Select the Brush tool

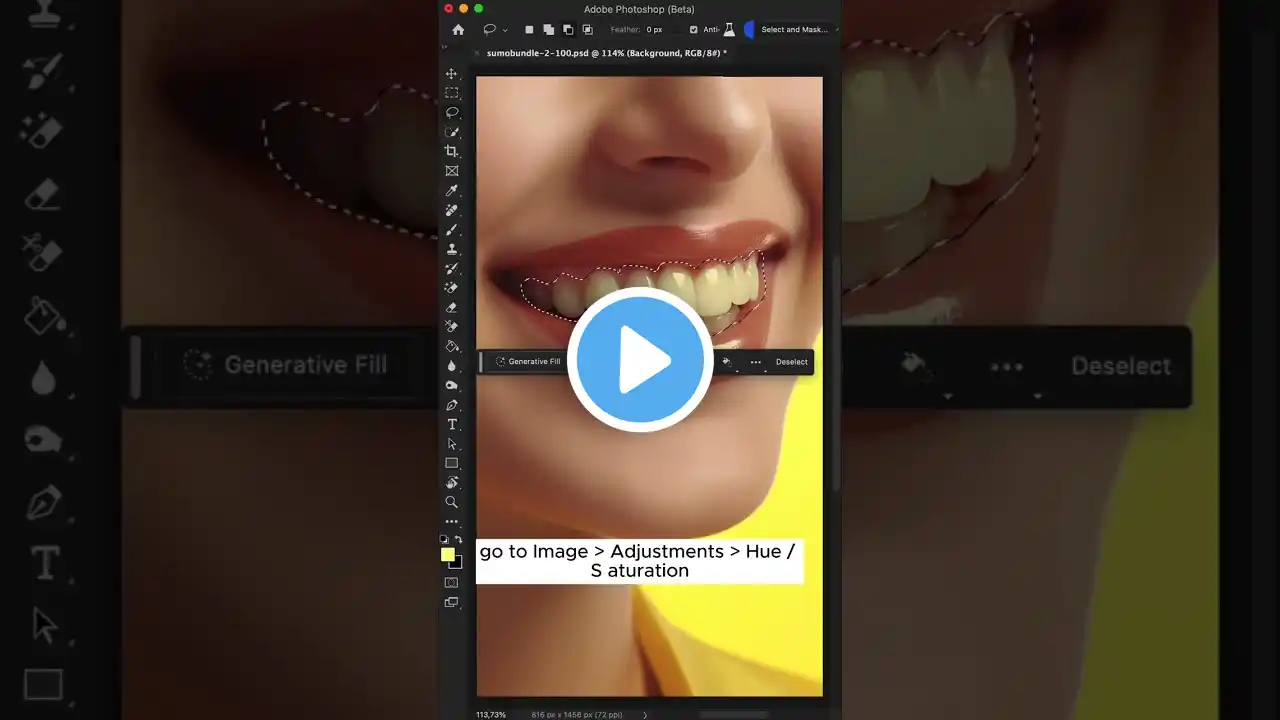click(452, 229)
